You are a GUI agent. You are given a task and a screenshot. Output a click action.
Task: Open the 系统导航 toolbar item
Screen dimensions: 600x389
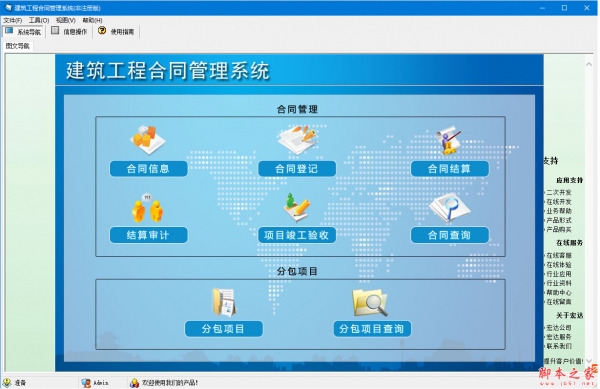[23, 32]
